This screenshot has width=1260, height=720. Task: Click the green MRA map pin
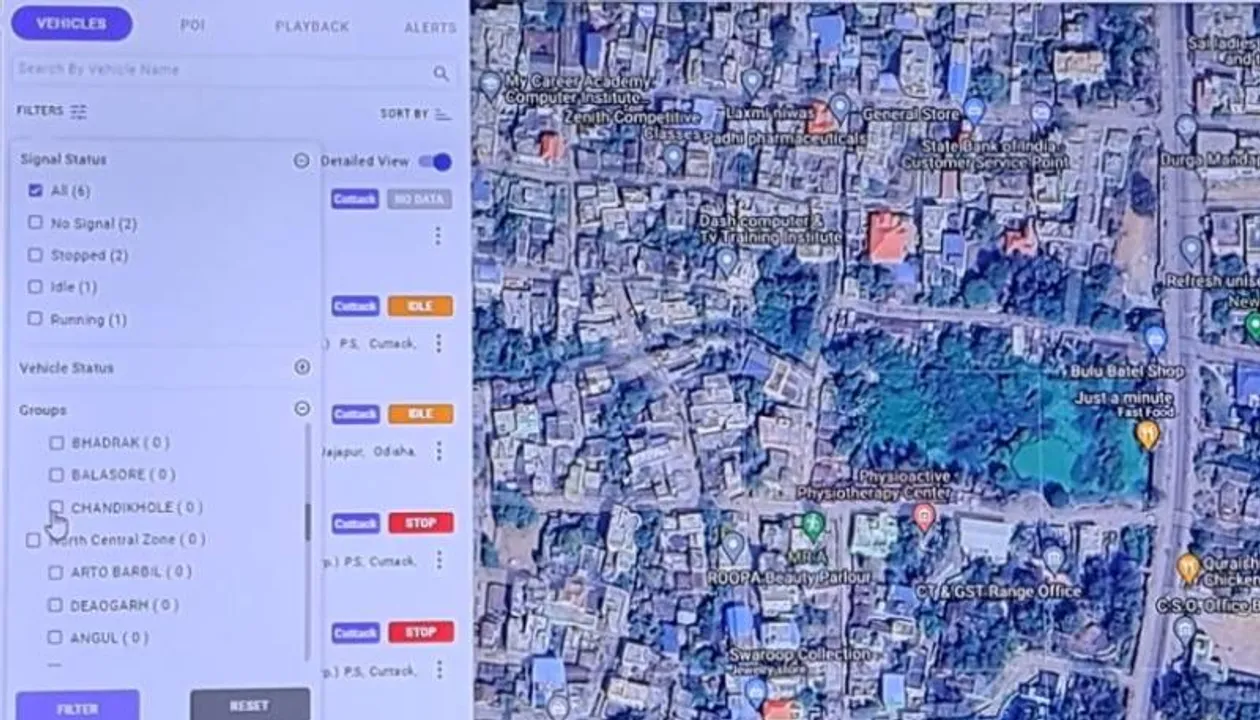(814, 525)
